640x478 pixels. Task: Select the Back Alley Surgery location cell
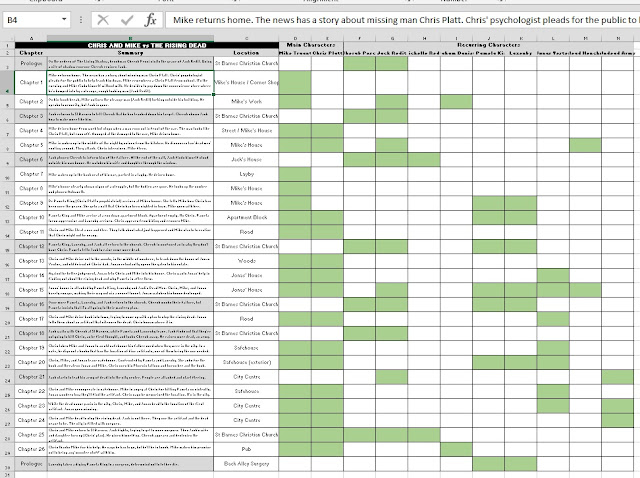246,464
